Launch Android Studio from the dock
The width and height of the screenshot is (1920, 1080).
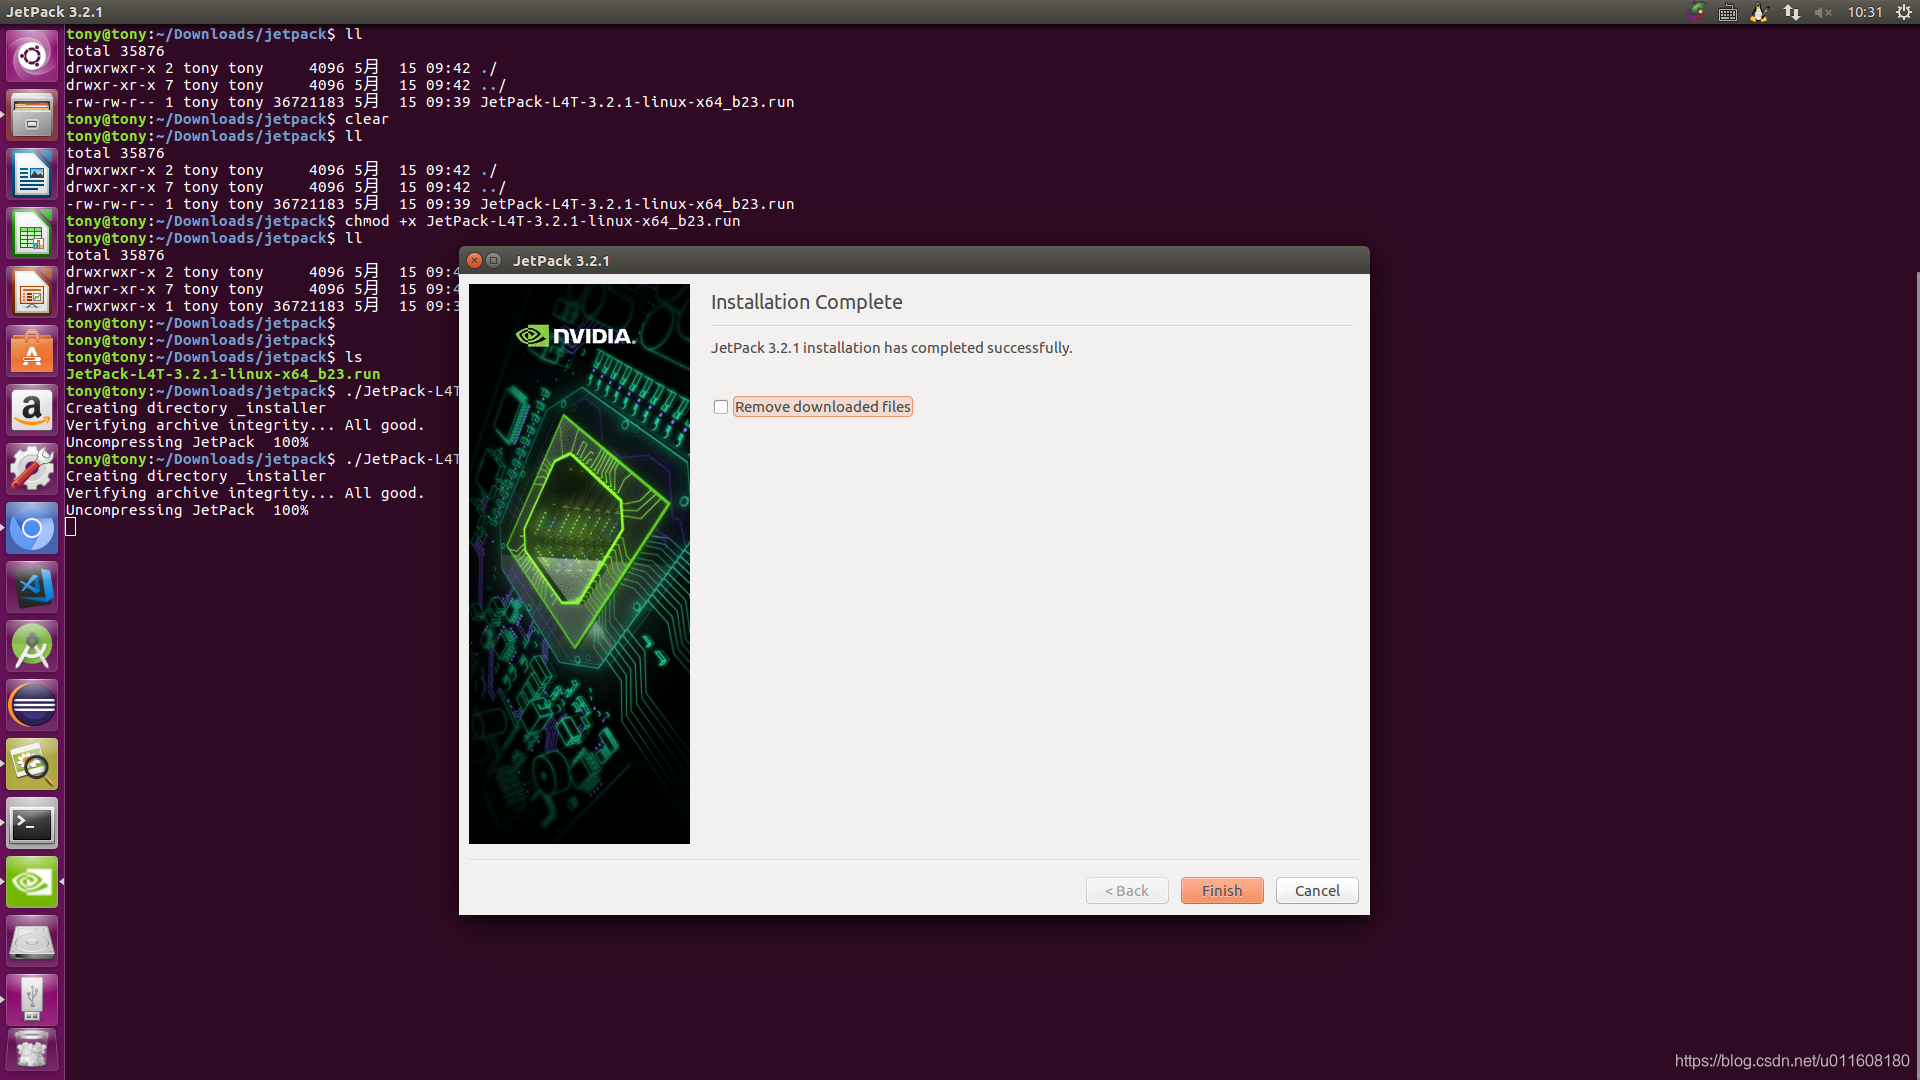(x=32, y=646)
